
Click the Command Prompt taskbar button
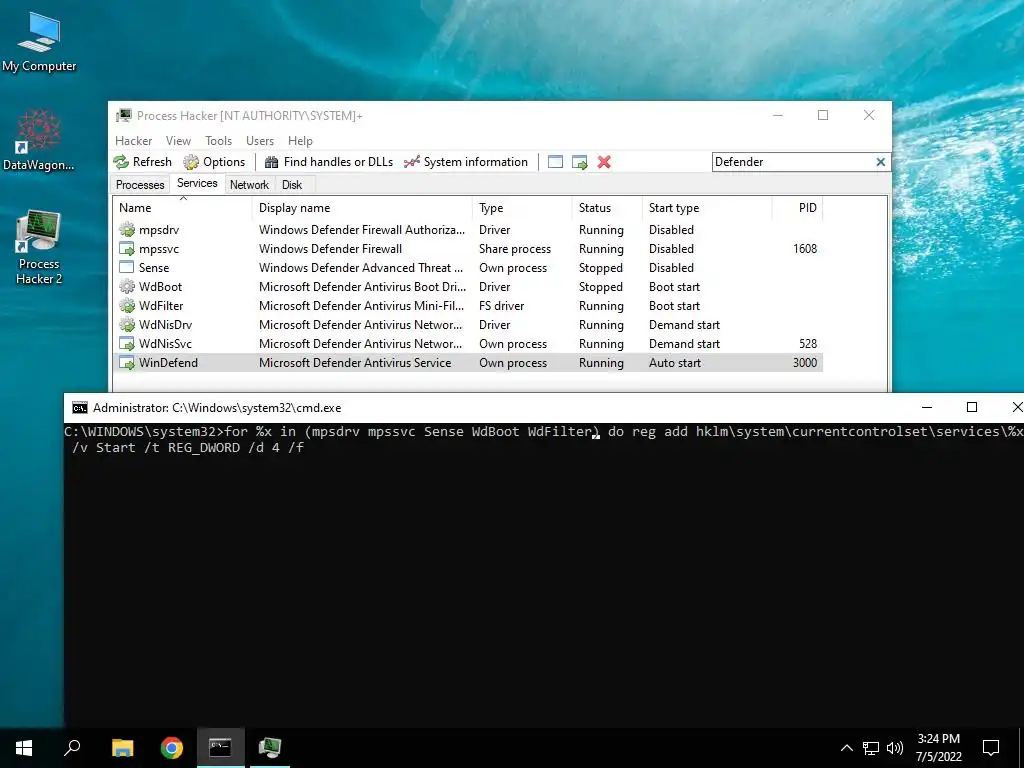coord(221,748)
